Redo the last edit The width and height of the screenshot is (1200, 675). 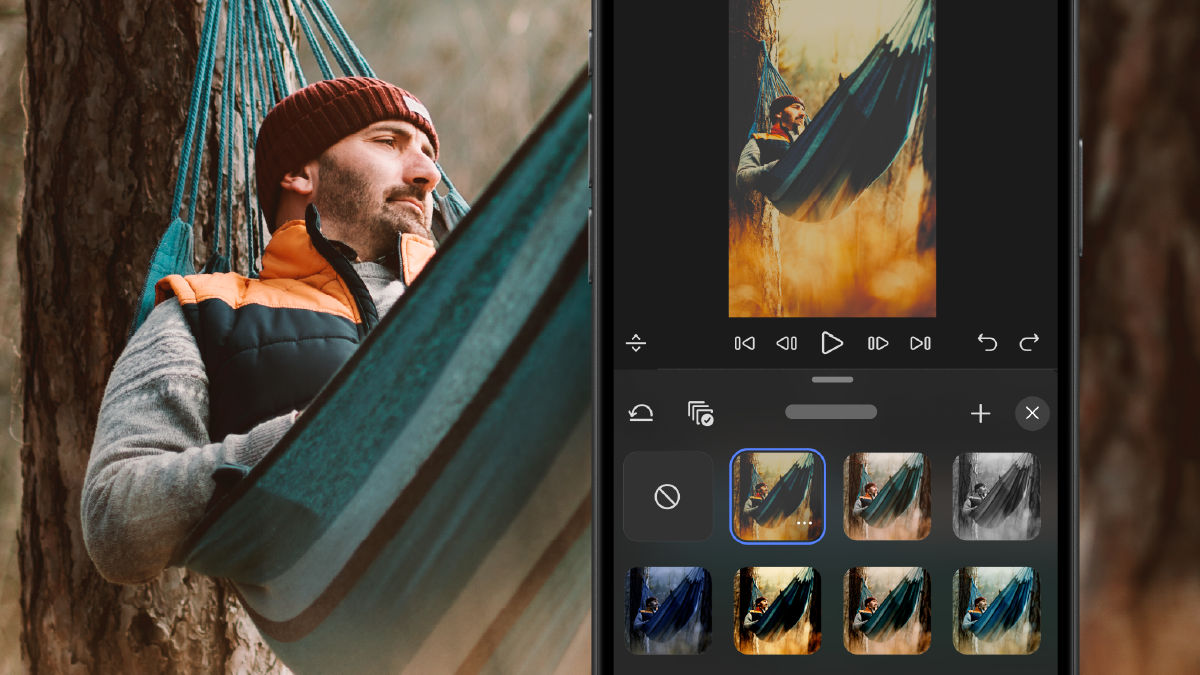coord(1029,343)
